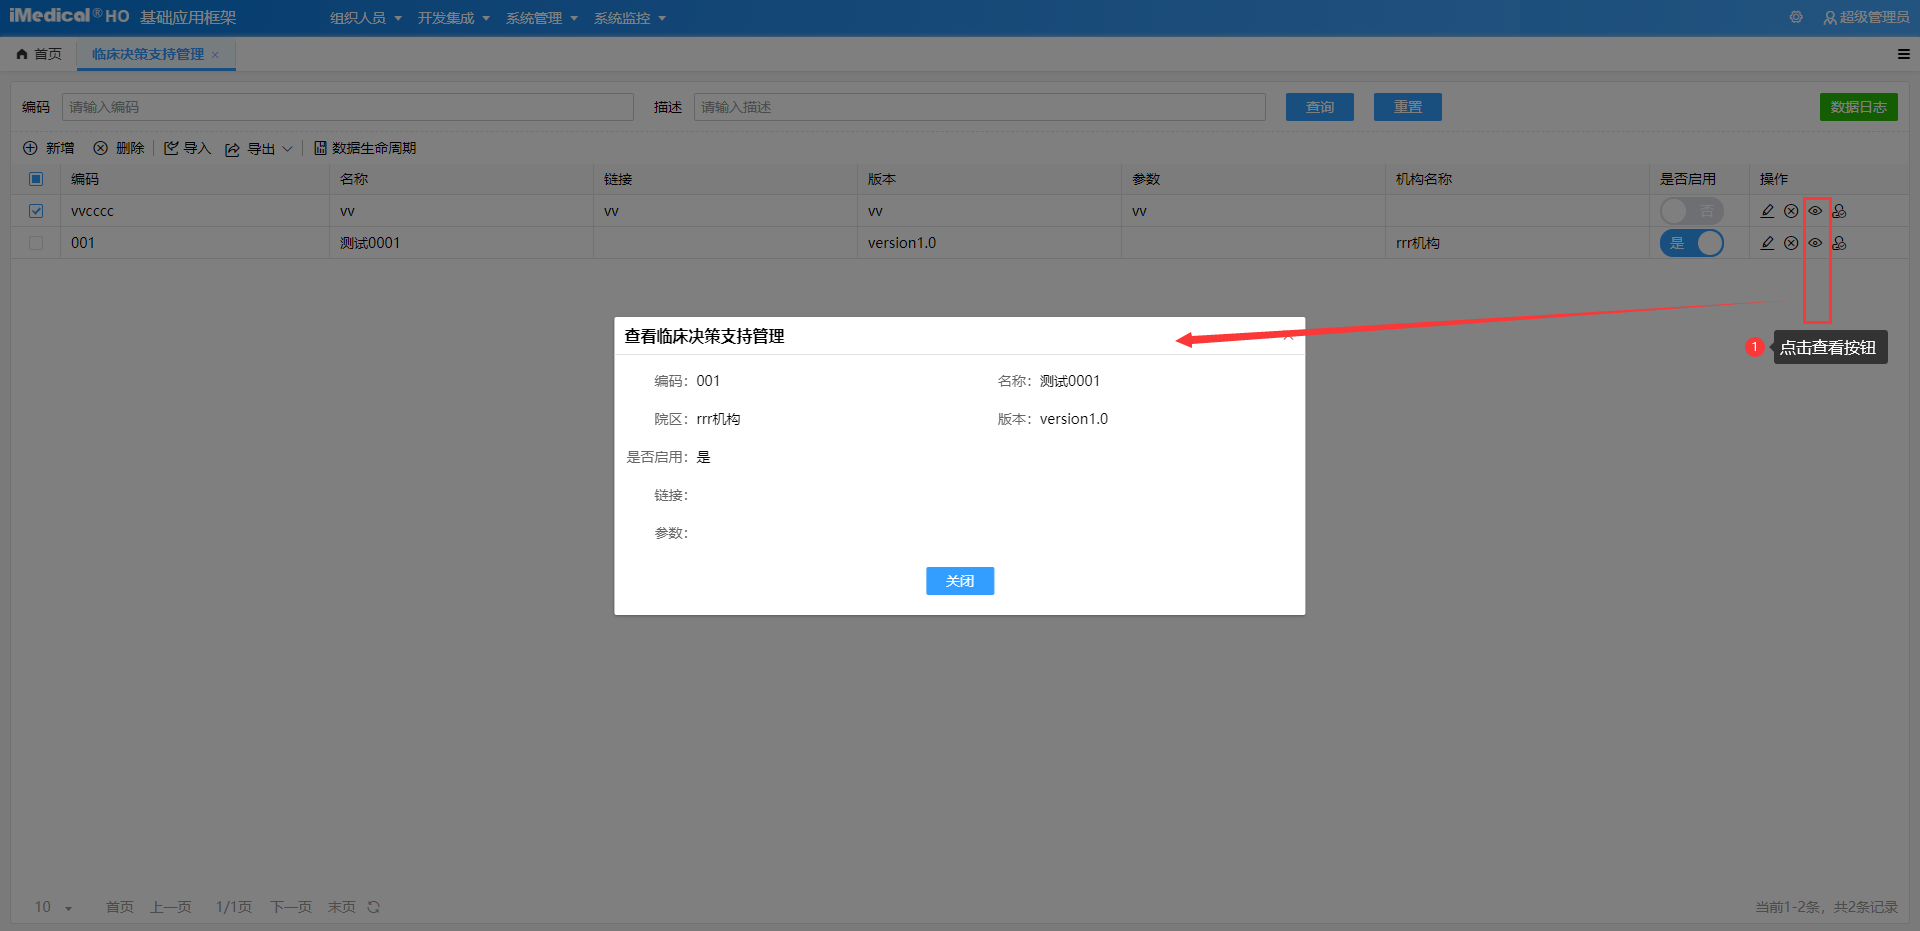Go to the 首页 home tab
Viewport: 1920px width, 931px height.
(x=39, y=54)
